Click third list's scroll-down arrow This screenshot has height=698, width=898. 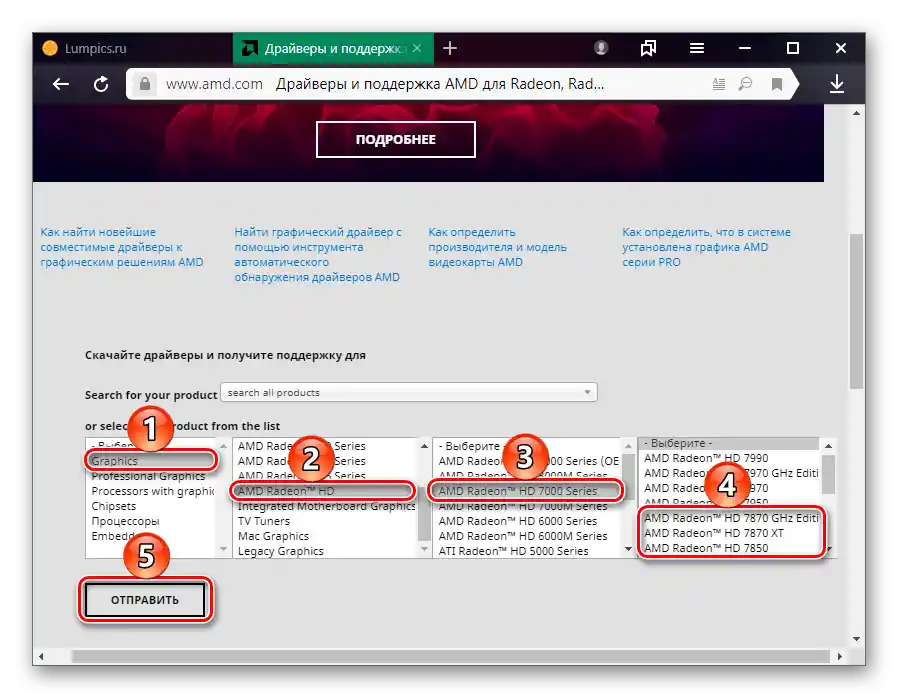click(628, 549)
